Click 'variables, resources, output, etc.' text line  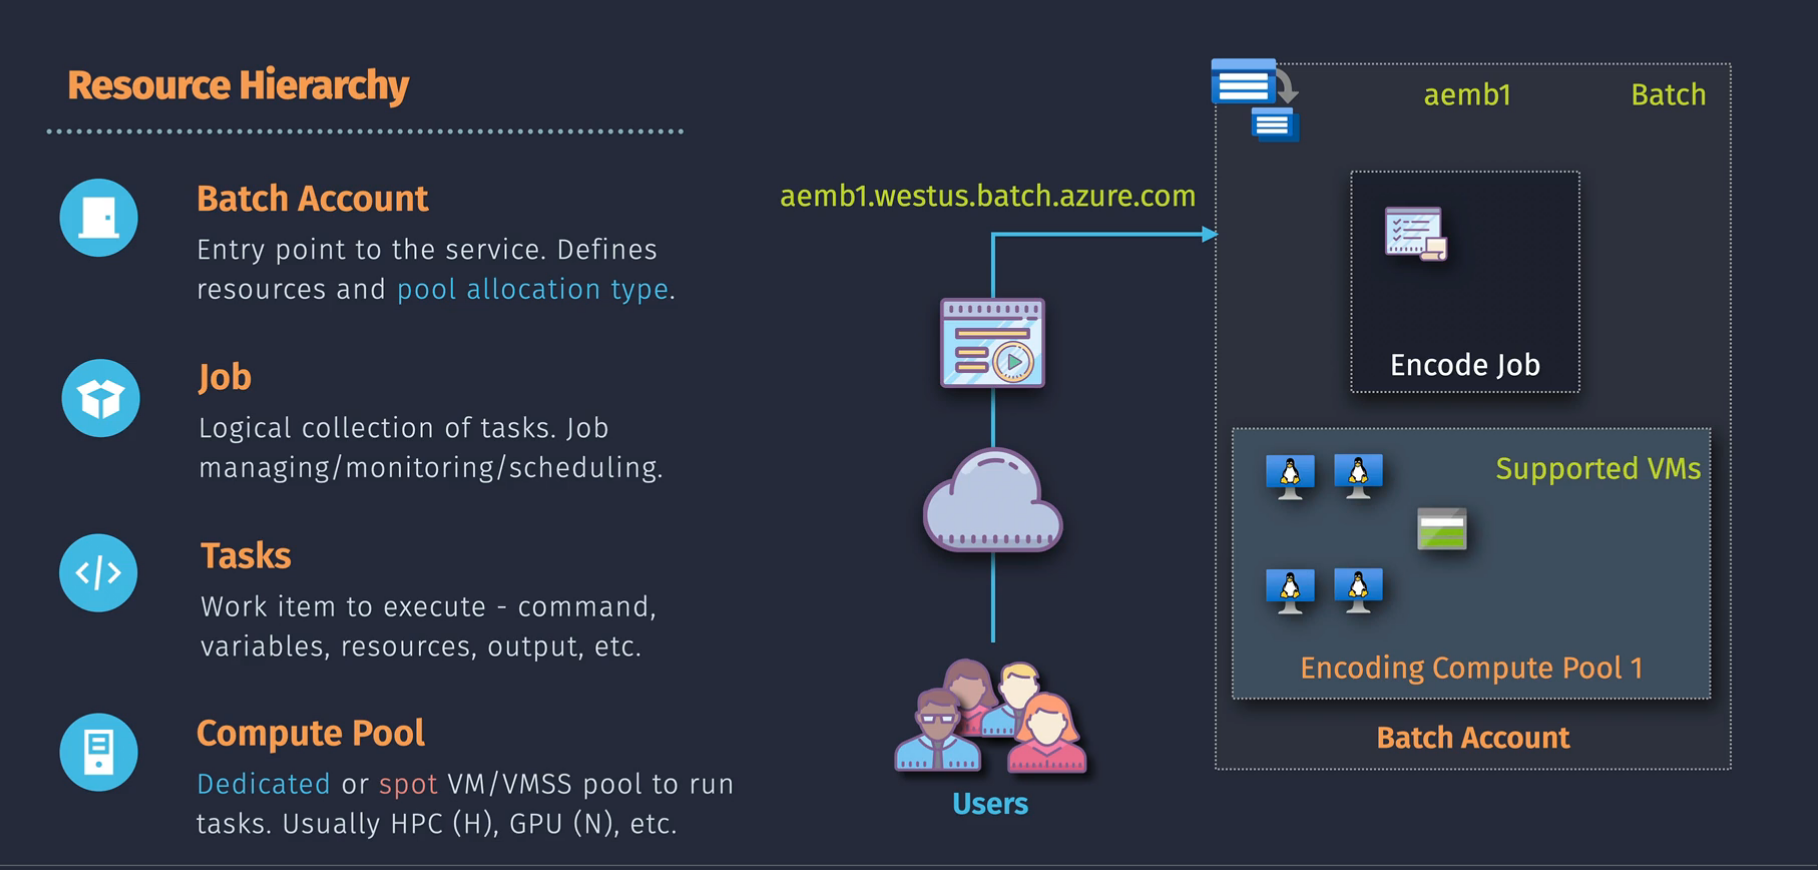421,646
